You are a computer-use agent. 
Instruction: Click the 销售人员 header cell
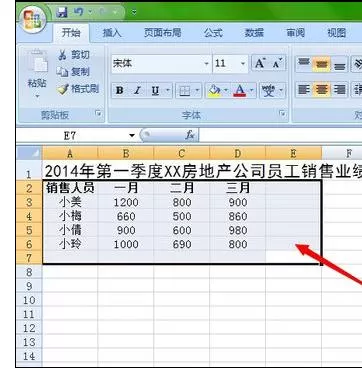70,188
